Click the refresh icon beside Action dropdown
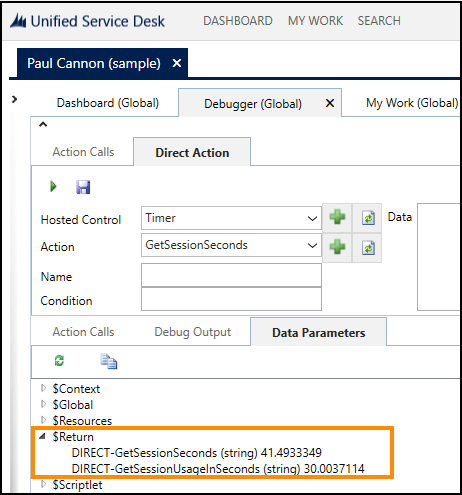 click(x=368, y=248)
